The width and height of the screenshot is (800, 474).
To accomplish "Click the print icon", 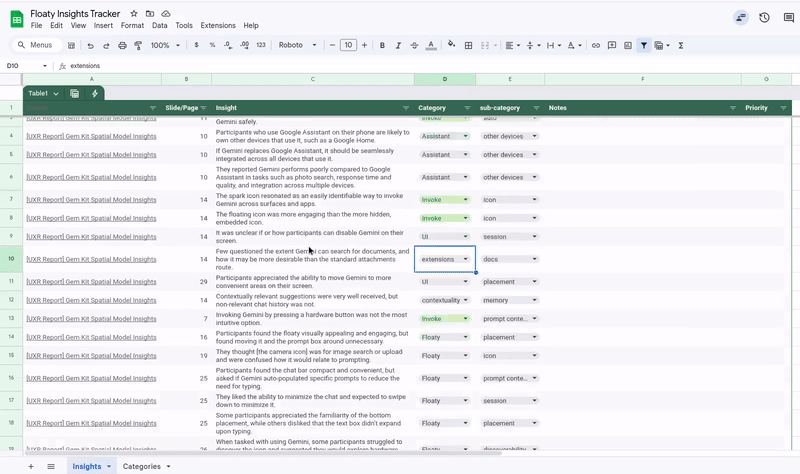I will click(x=122, y=45).
